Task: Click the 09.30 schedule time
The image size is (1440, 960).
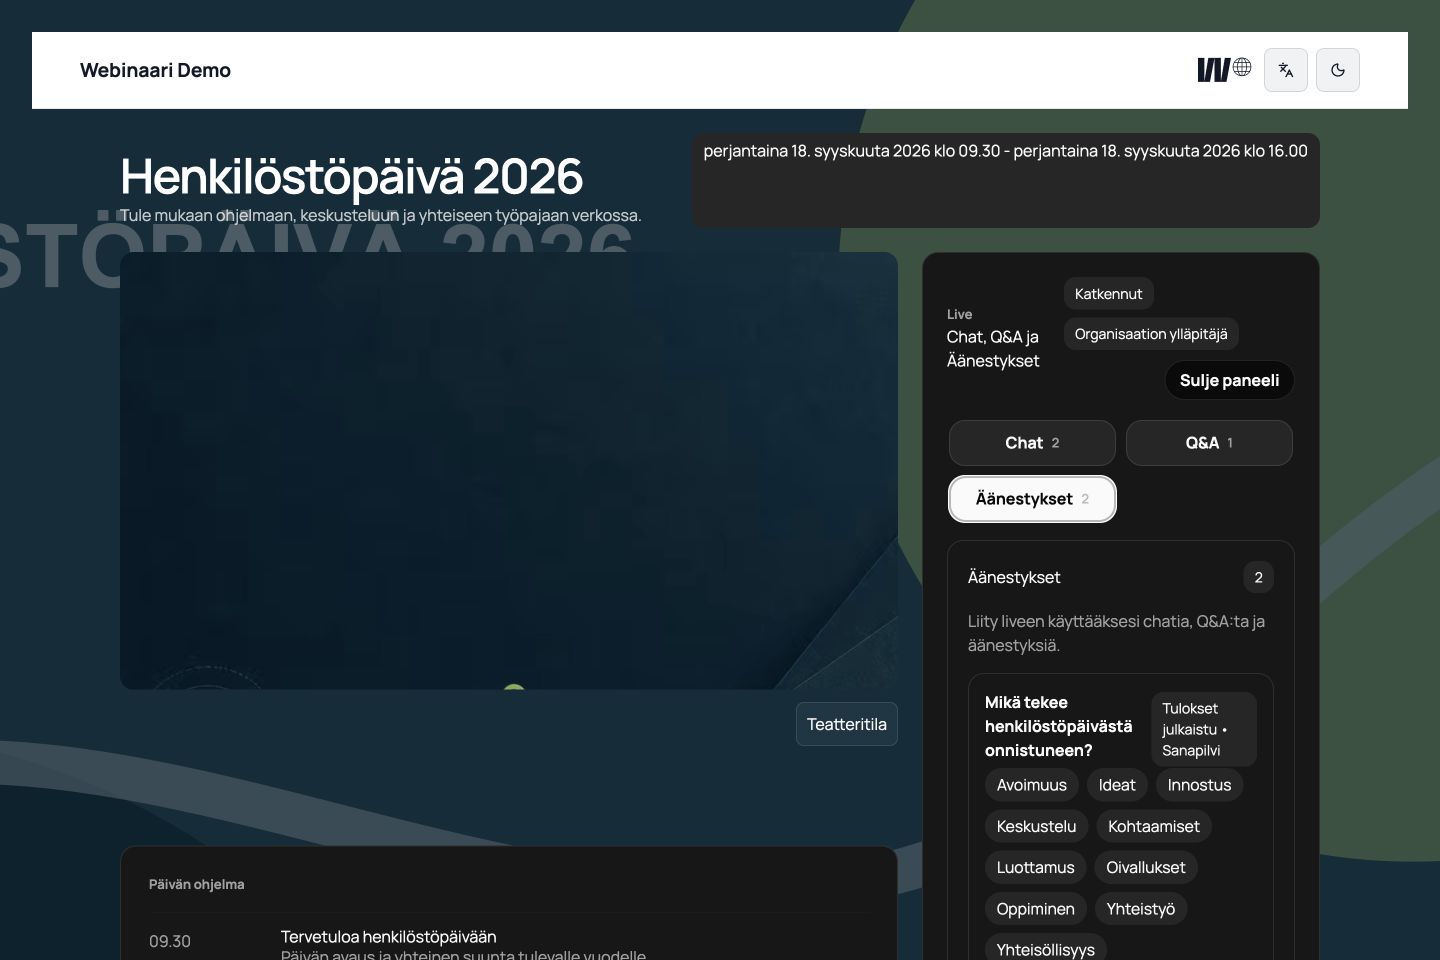Action: [x=170, y=941]
